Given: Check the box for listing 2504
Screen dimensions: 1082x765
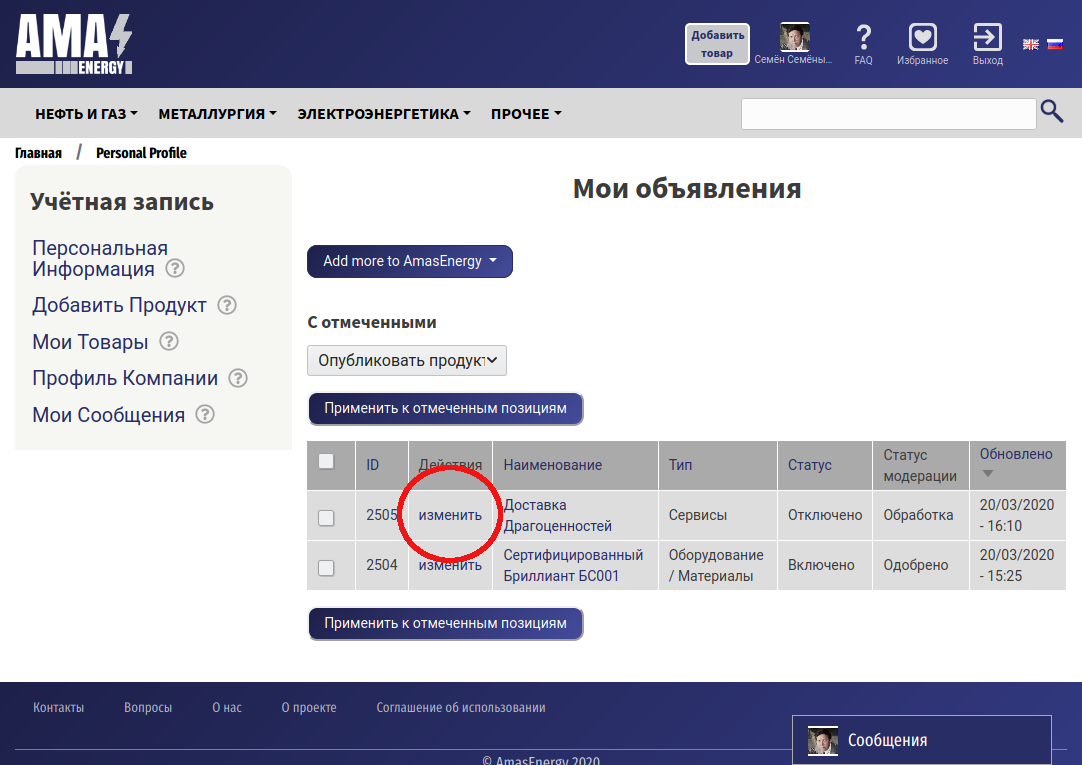Looking at the screenshot, I should coord(326,567).
